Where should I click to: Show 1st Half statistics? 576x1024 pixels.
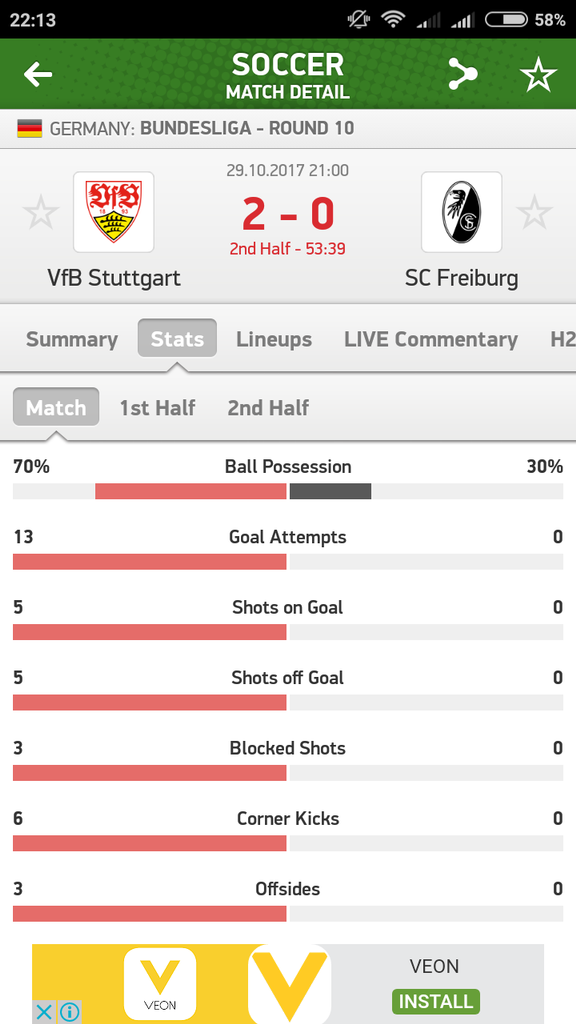point(157,408)
